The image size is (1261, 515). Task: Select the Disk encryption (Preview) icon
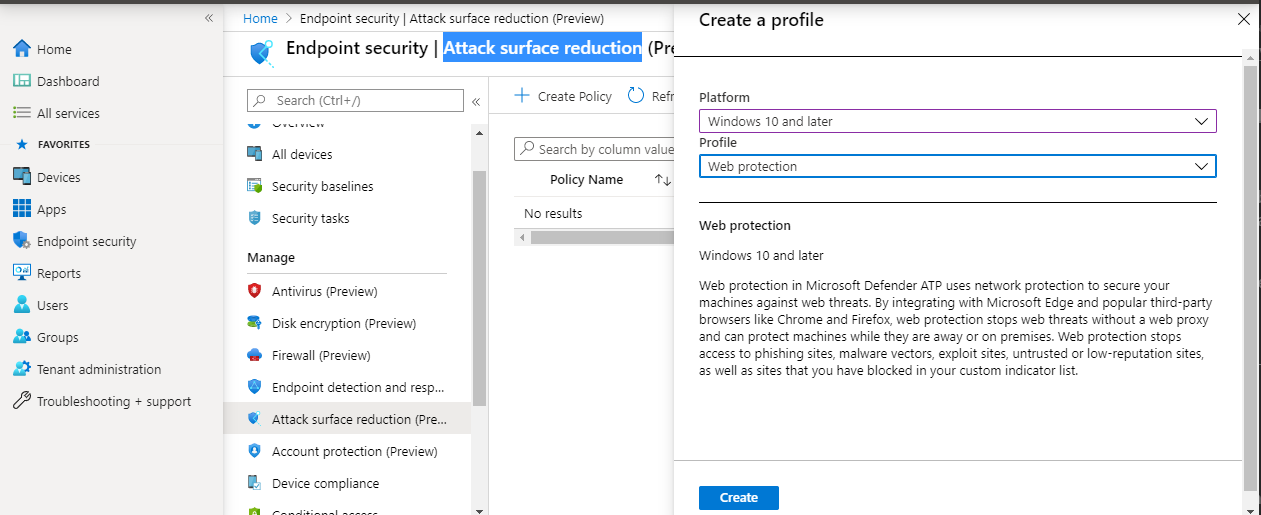pos(254,323)
